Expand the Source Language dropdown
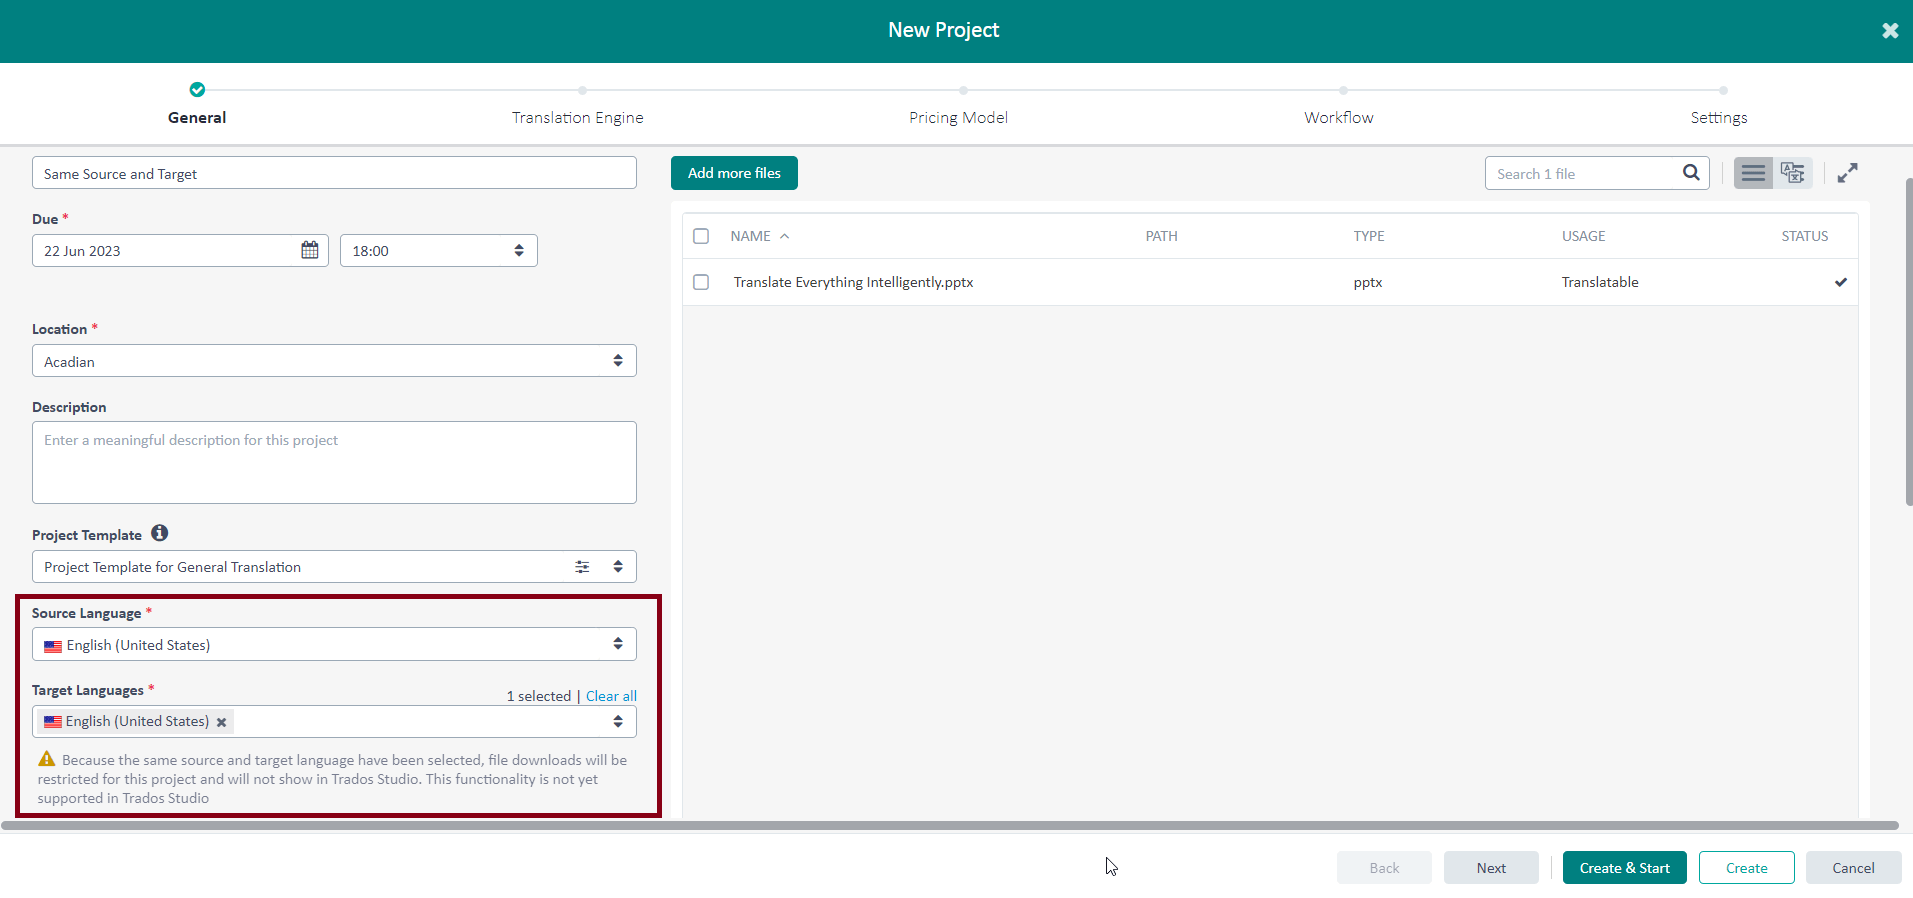Image resolution: width=1913 pixels, height=898 pixels. 334,645
